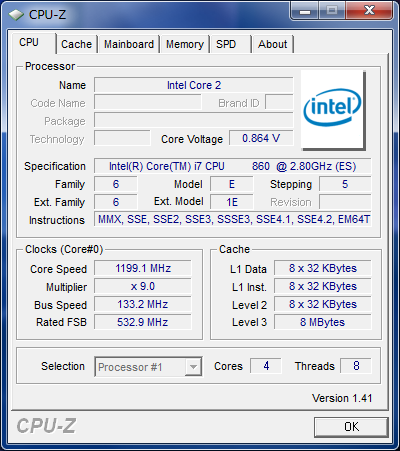The width and height of the screenshot is (400, 451).
Task: Click the Threads value 8
Action: [356, 366]
